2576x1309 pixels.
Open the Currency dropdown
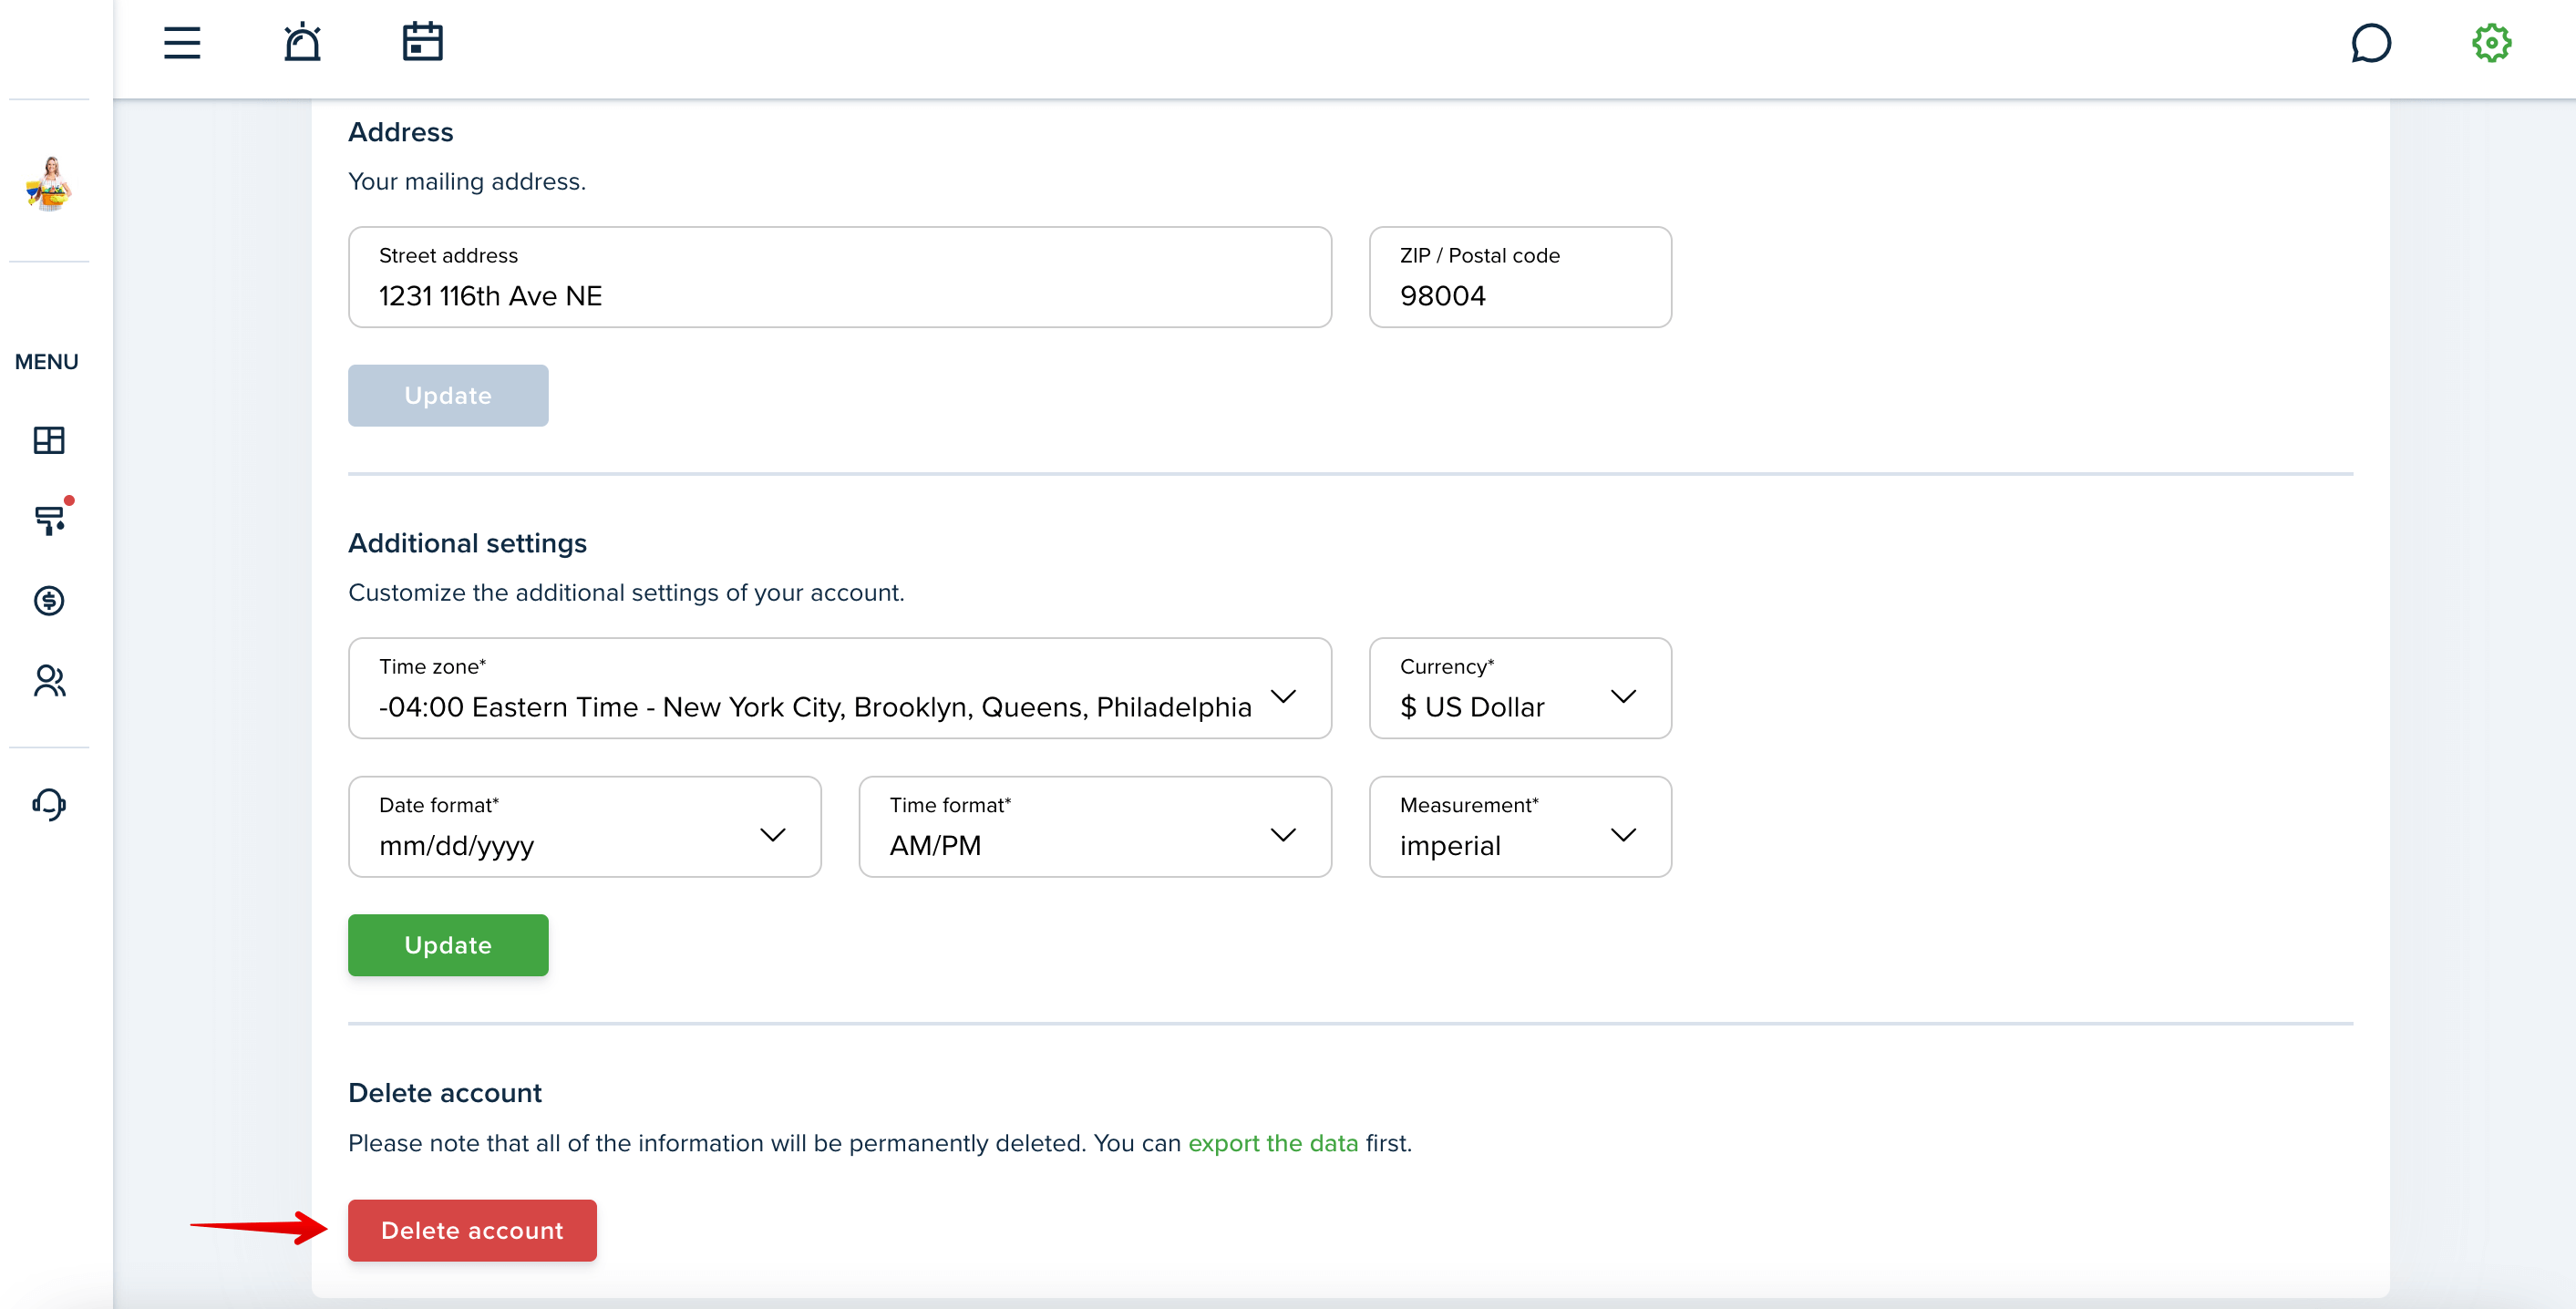coord(1520,688)
